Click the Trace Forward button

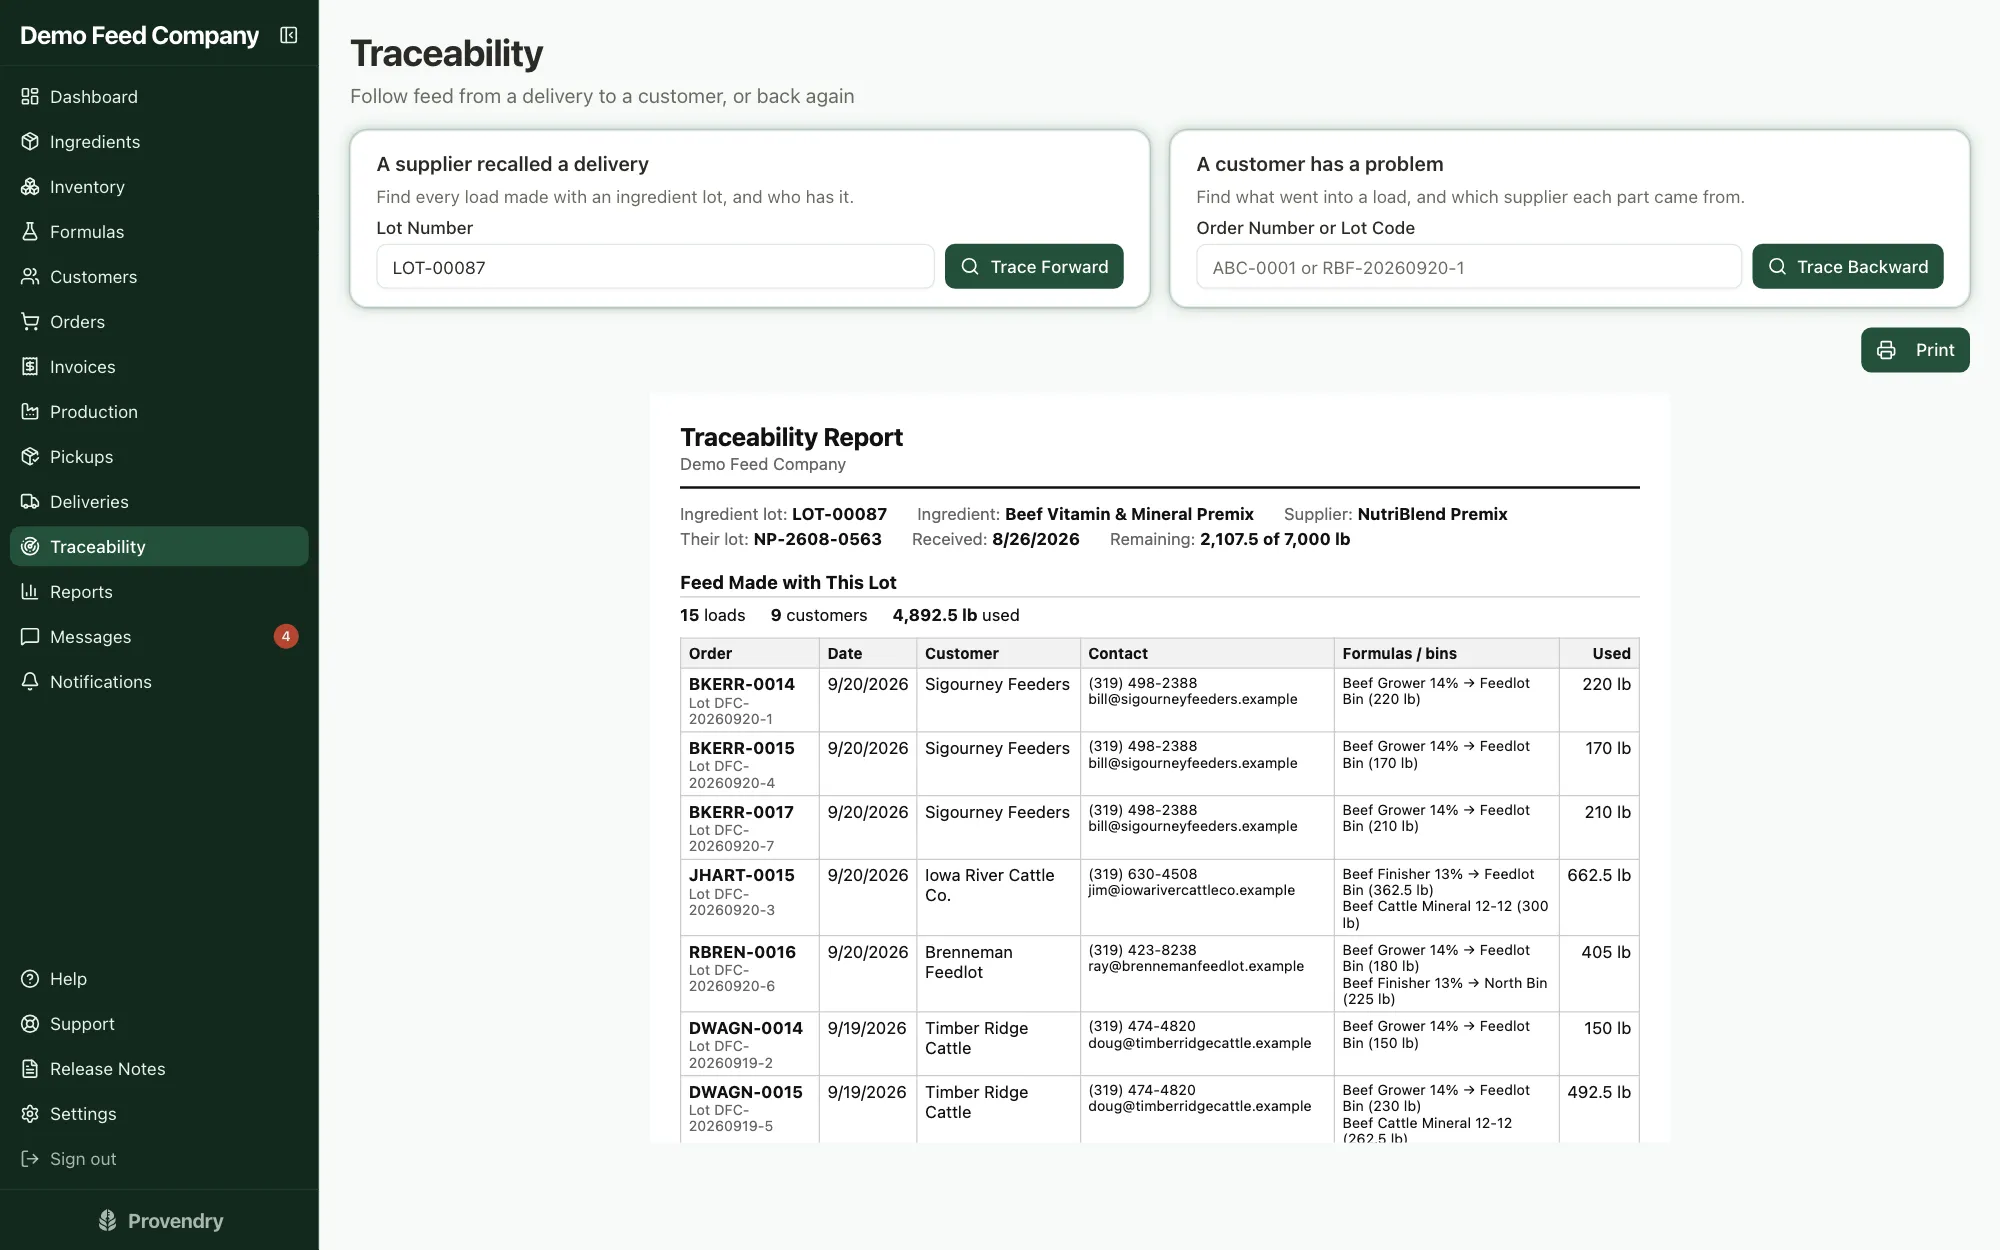(x=1034, y=267)
